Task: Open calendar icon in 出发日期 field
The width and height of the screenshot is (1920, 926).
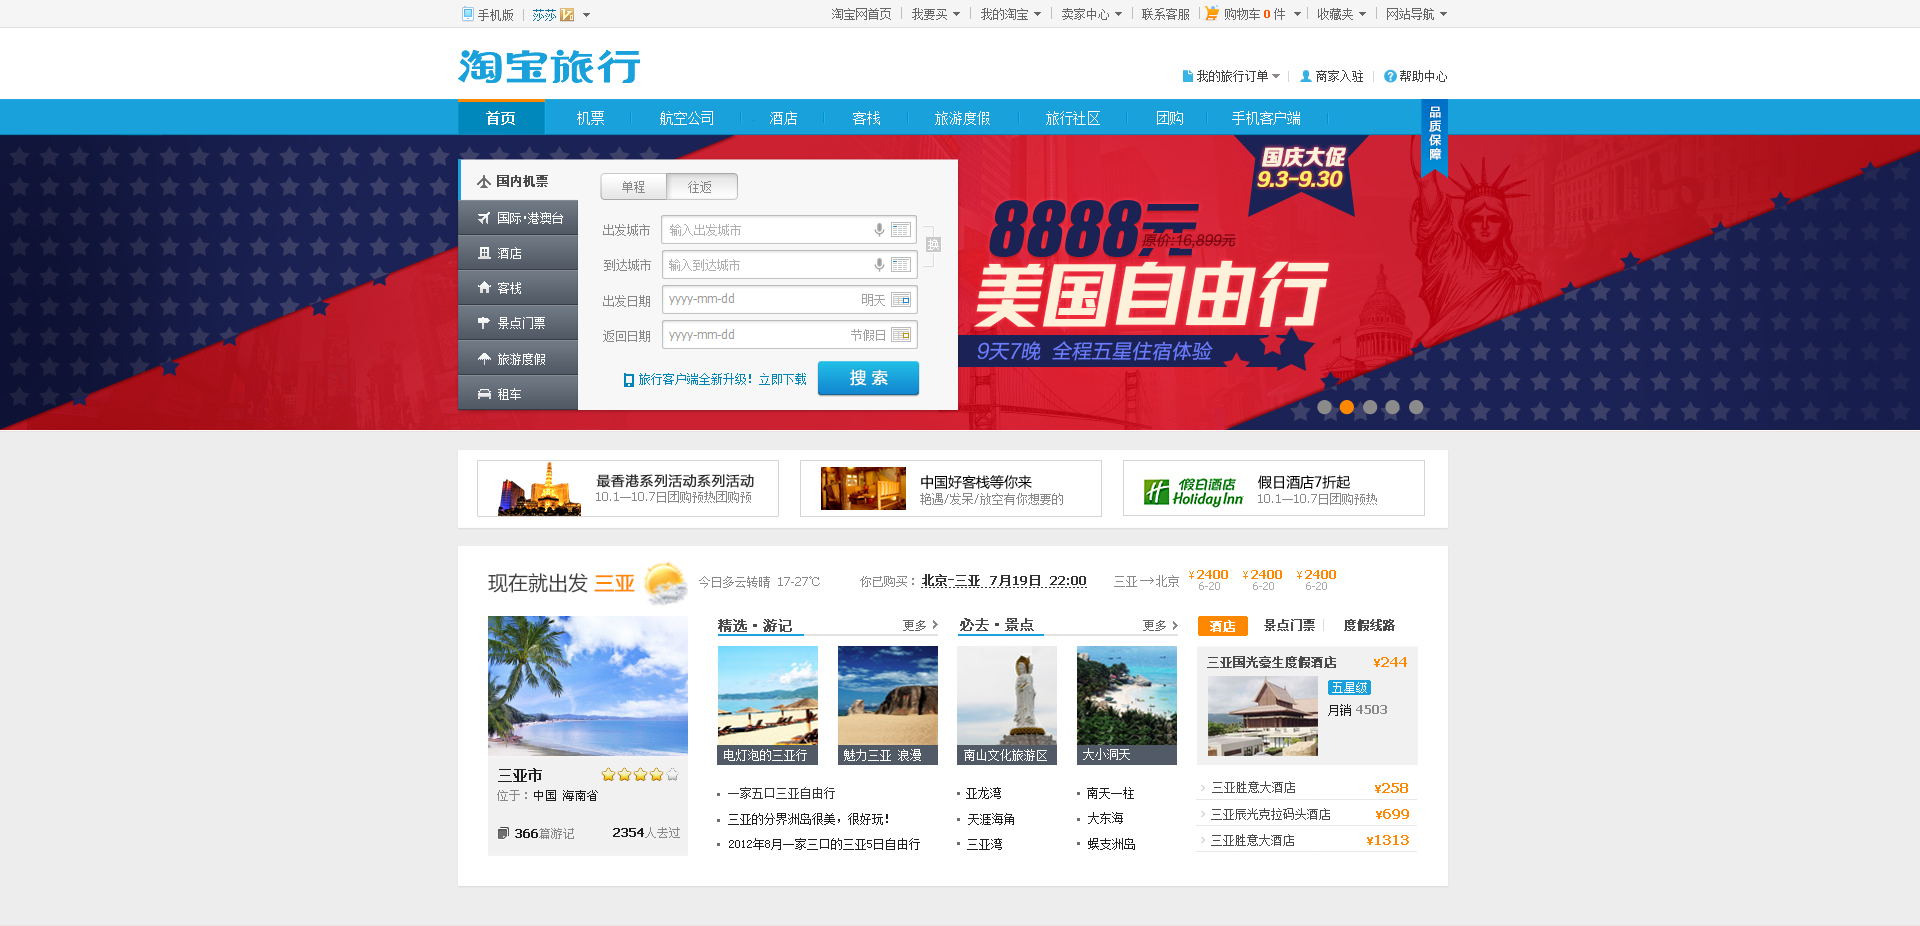Action: (x=901, y=300)
